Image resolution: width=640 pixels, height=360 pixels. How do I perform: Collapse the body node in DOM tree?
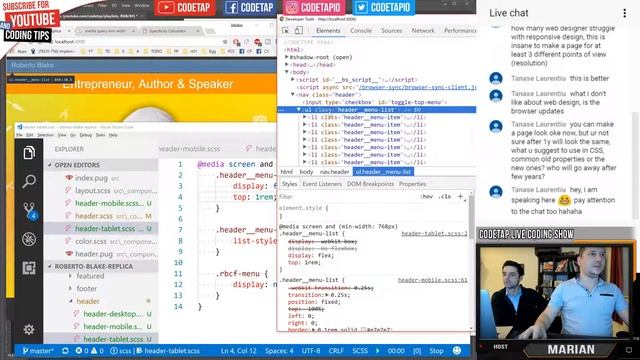pos(287,72)
